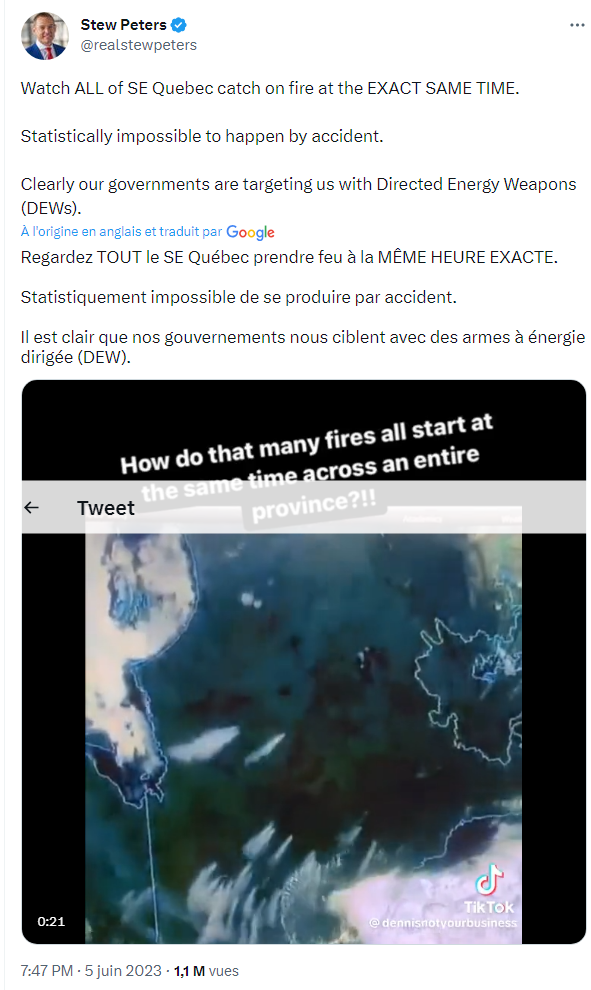The height and width of the screenshot is (990, 591).
Task: Click the original English tweet text
Action: tap(299, 148)
